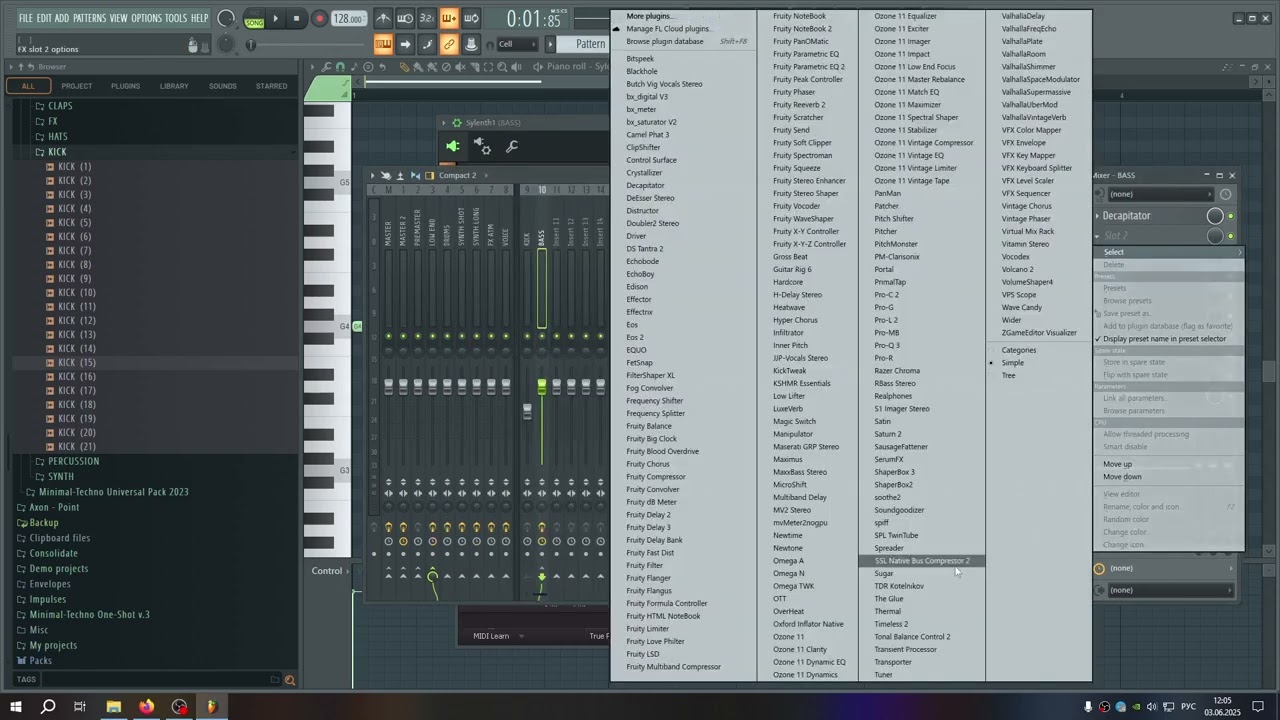Select the piano roll pencil draw tool
Viewport: 1280px width, 720px height.
pyautogui.click(x=404, y=67)
